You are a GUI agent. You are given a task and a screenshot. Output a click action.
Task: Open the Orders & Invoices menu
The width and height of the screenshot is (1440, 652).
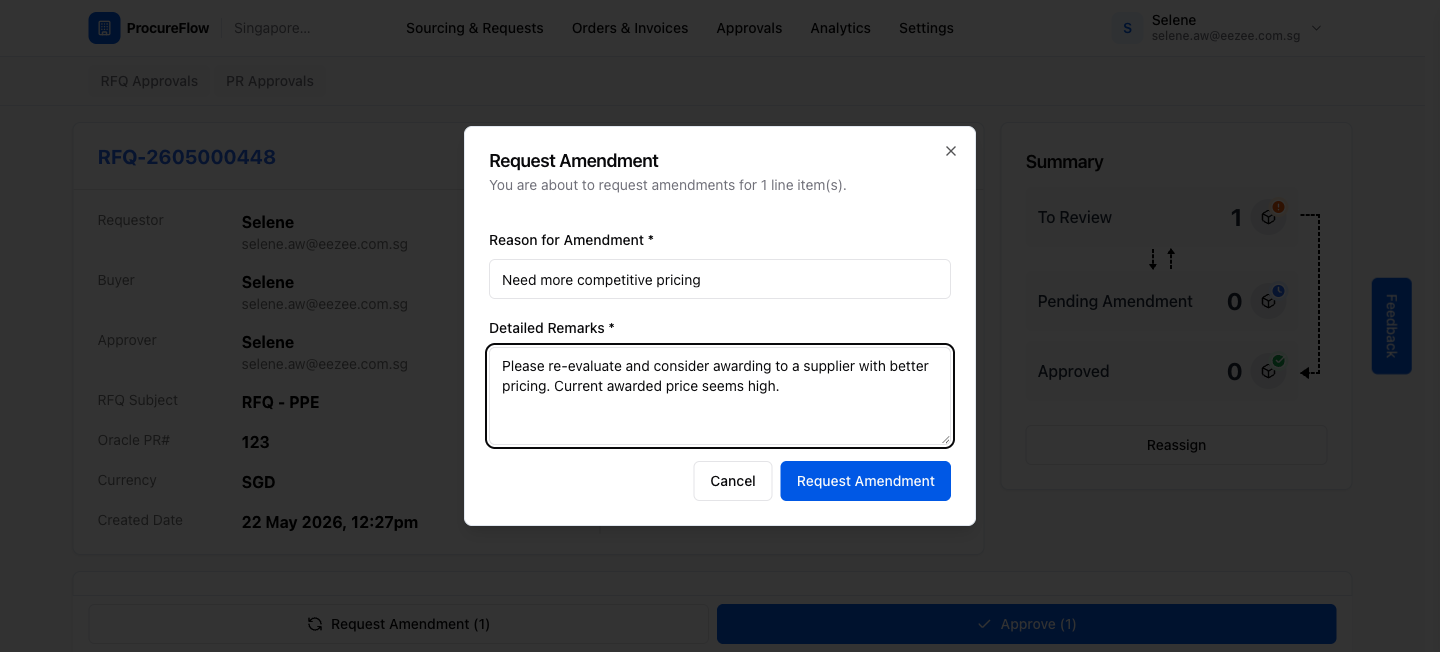click(630, 28)
